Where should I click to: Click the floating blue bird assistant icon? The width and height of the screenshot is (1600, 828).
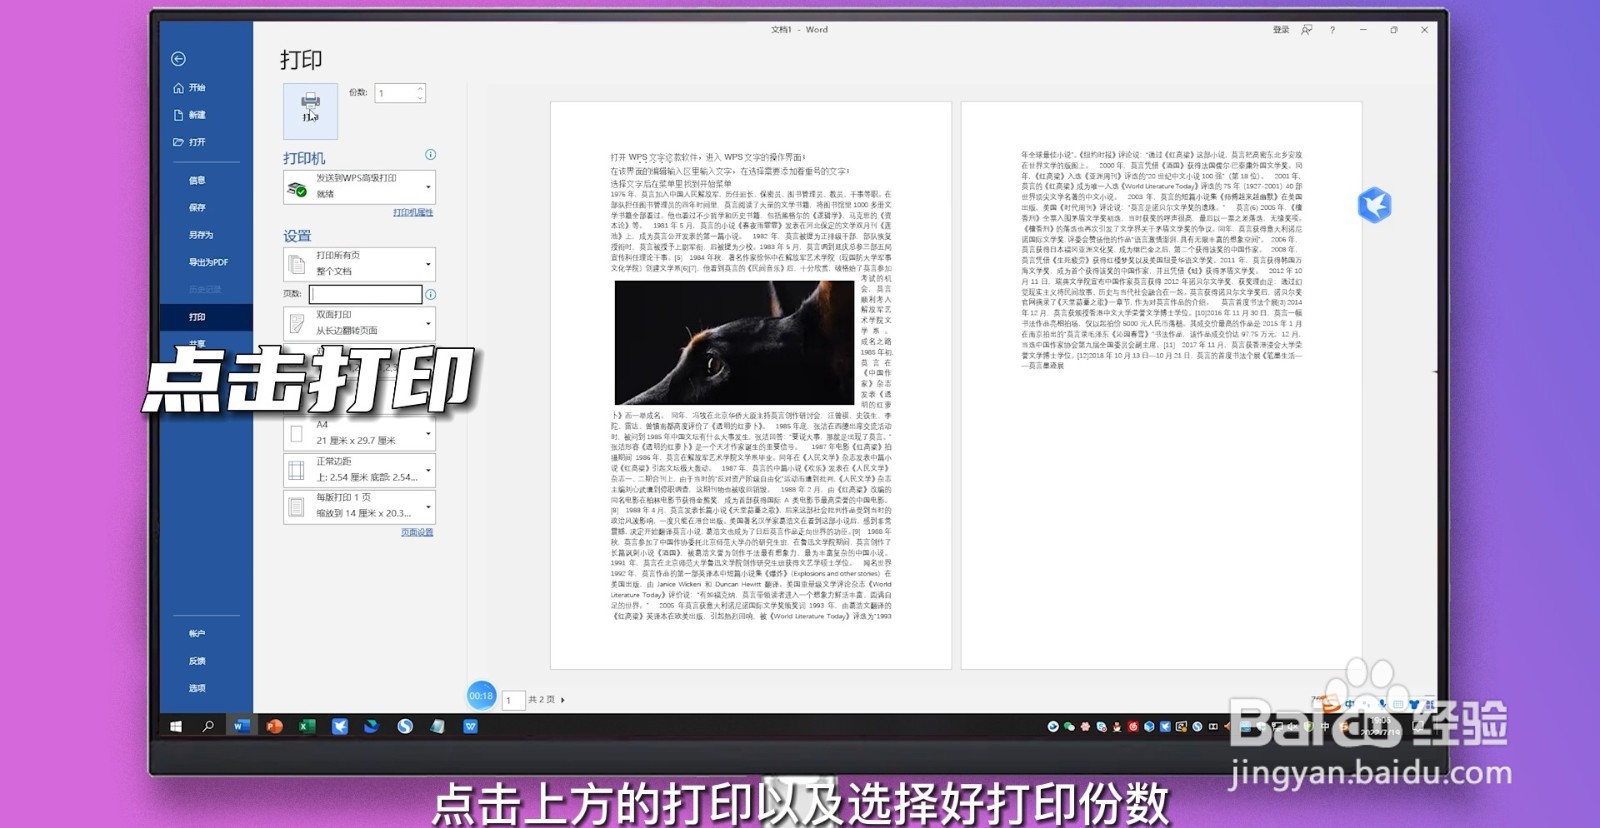(x=1374, y=205)
